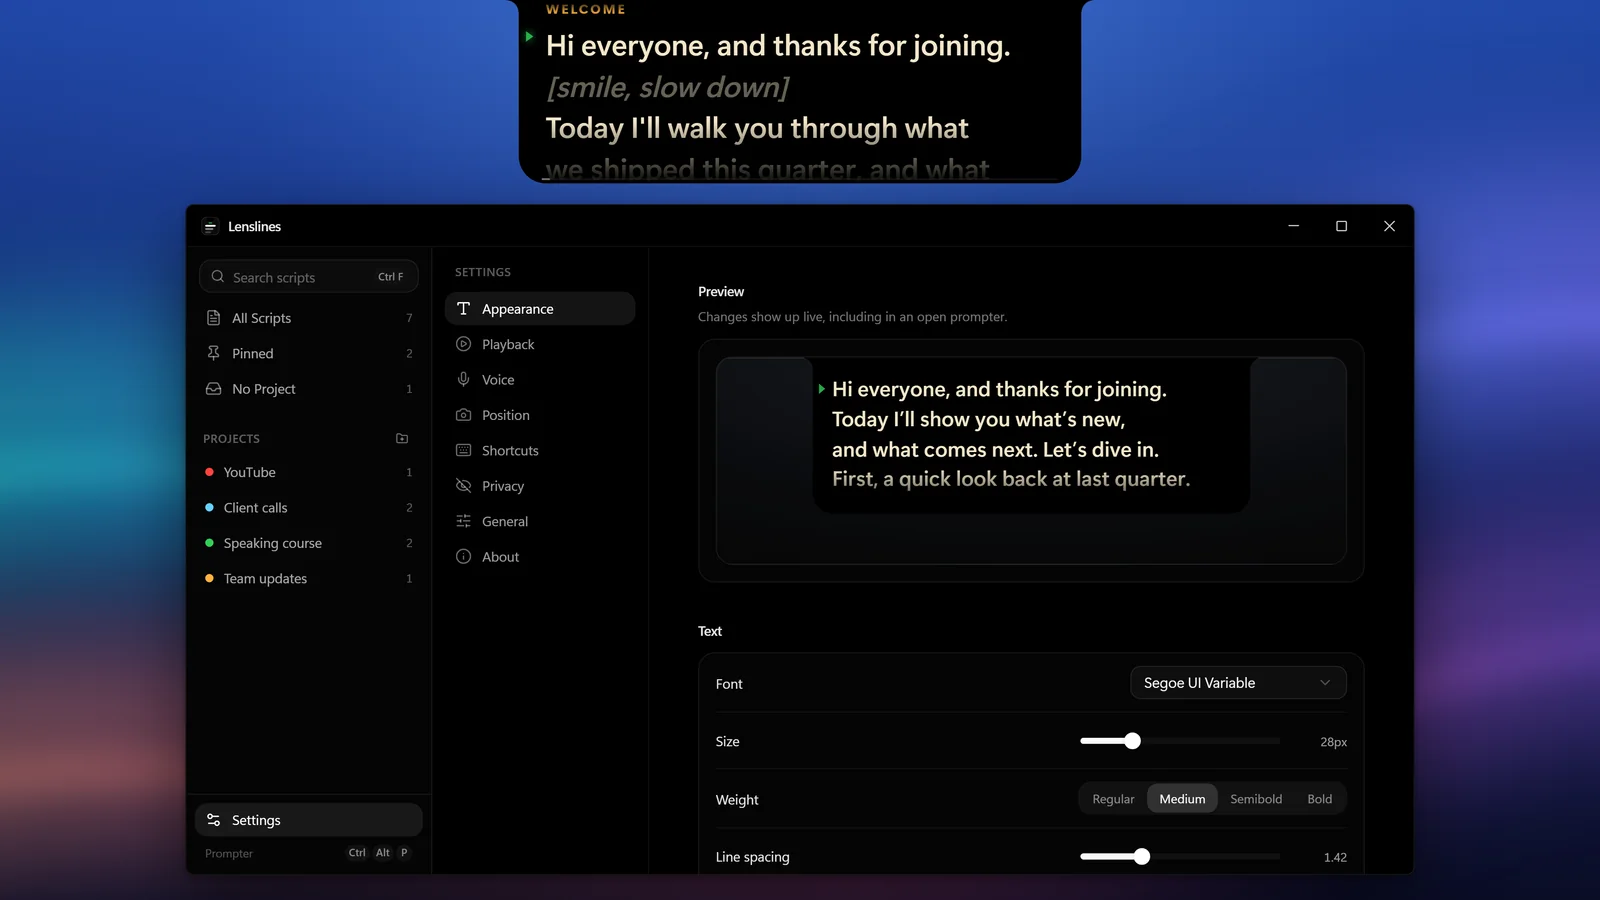Click the Voice microphone icon

tap(463, 380)
